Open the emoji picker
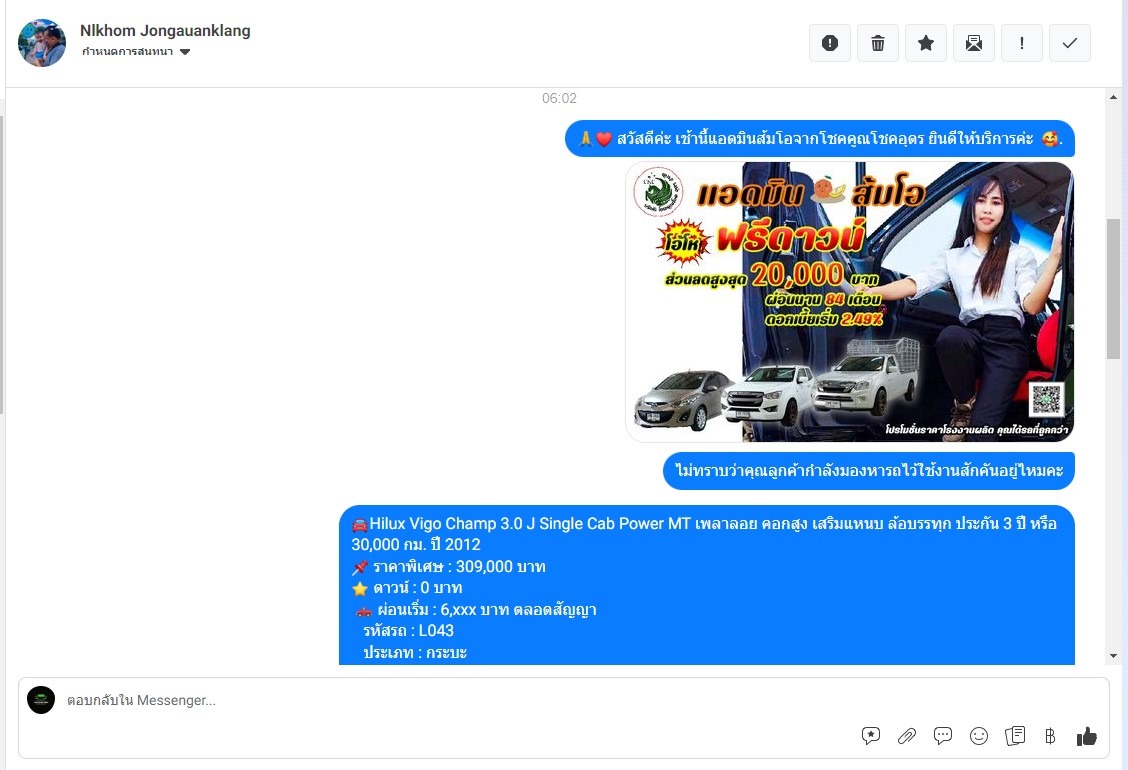This screenshot has height=770, width=1128. [x=978, y=735]
